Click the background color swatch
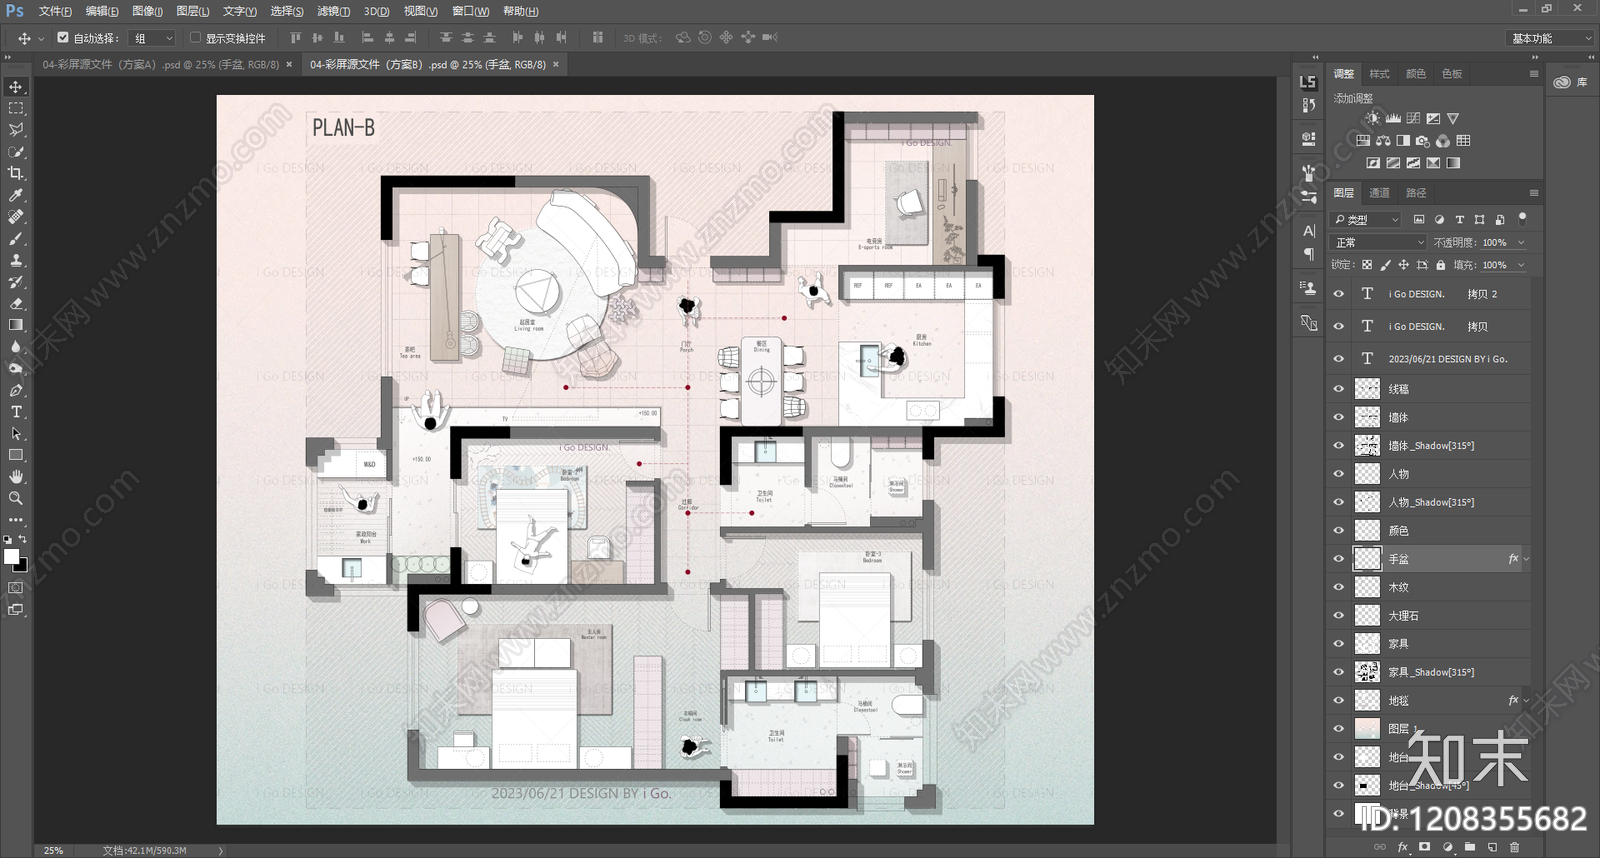 21,565
